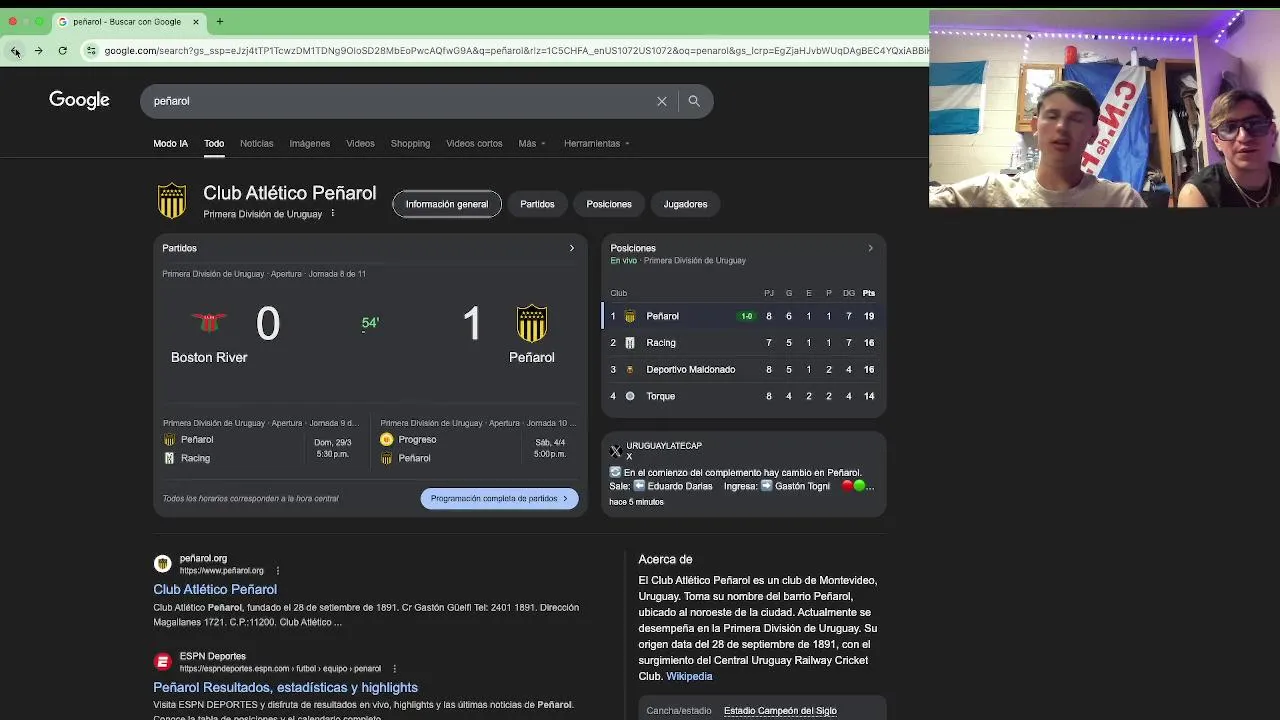This screenshot has height=720, width=1280.
Task: Open the Estadio Campeón del Siglo link
Action: coord(780,711)
